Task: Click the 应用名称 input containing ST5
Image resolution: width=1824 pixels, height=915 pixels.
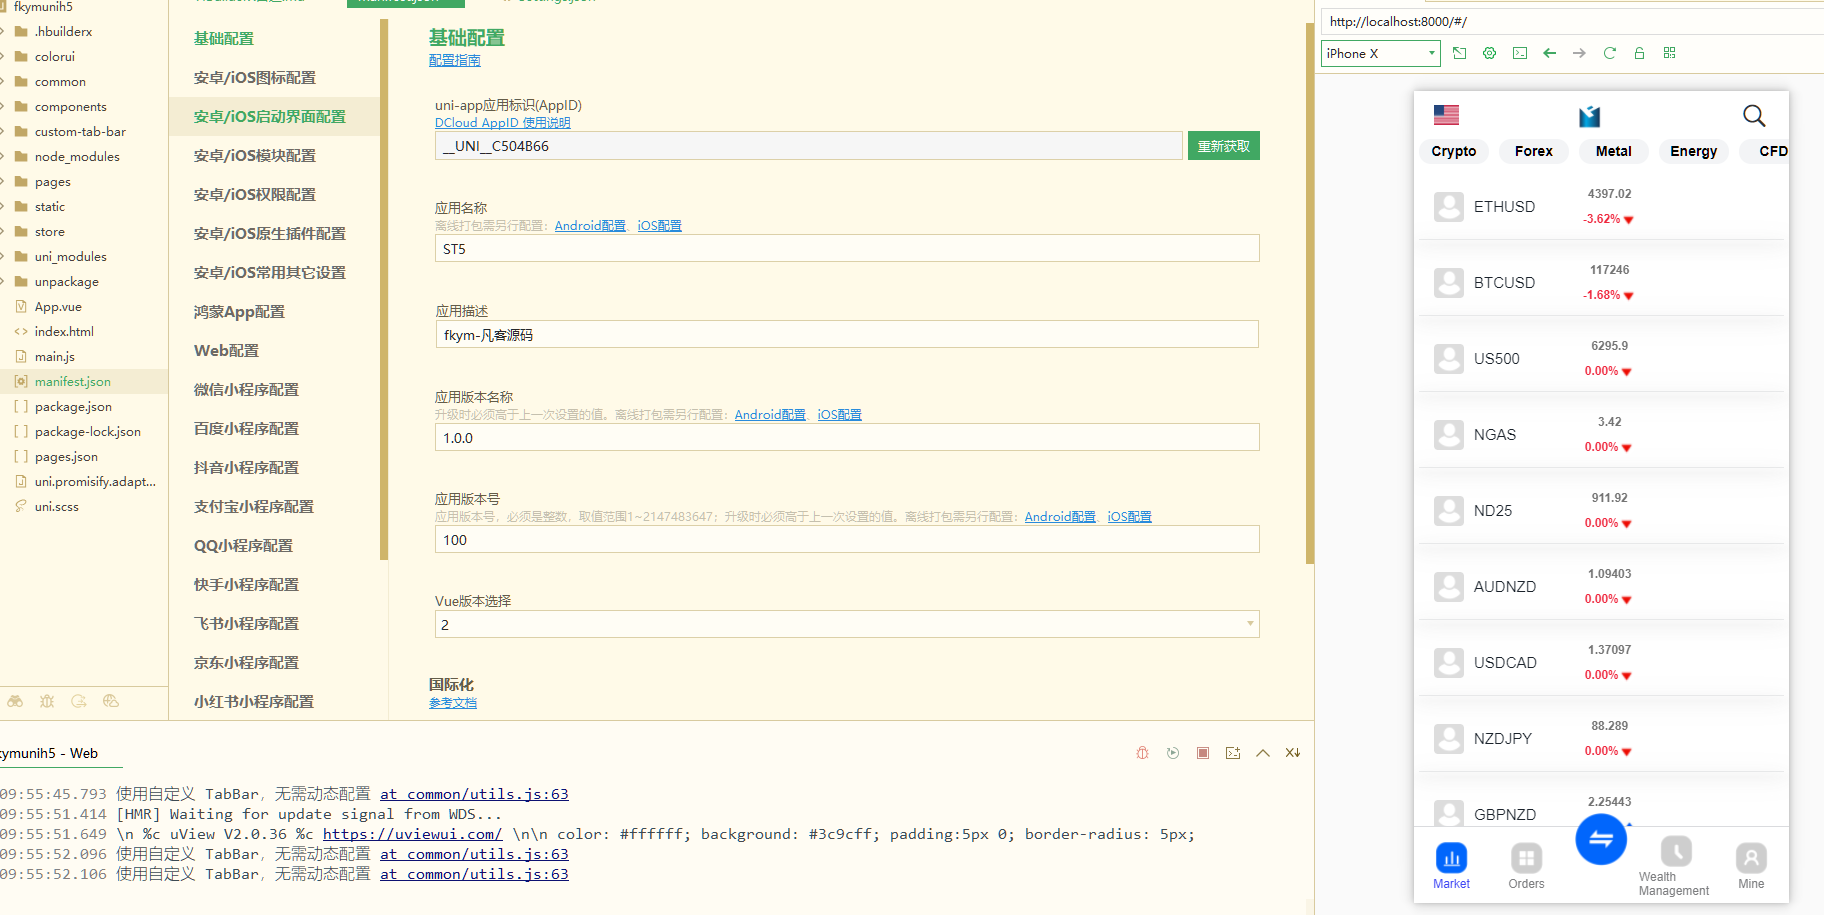Action: (x=846, y=249)
